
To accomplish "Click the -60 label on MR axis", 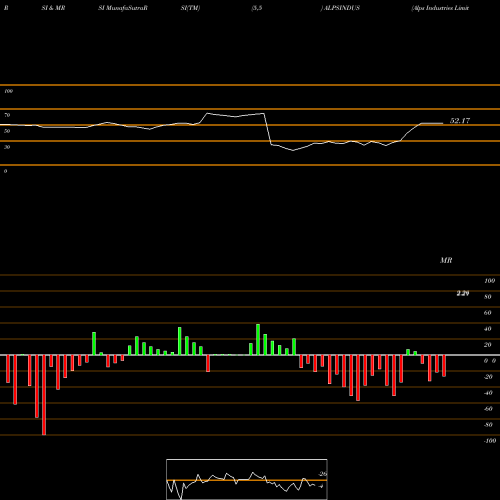I will [x=488, y=409].
